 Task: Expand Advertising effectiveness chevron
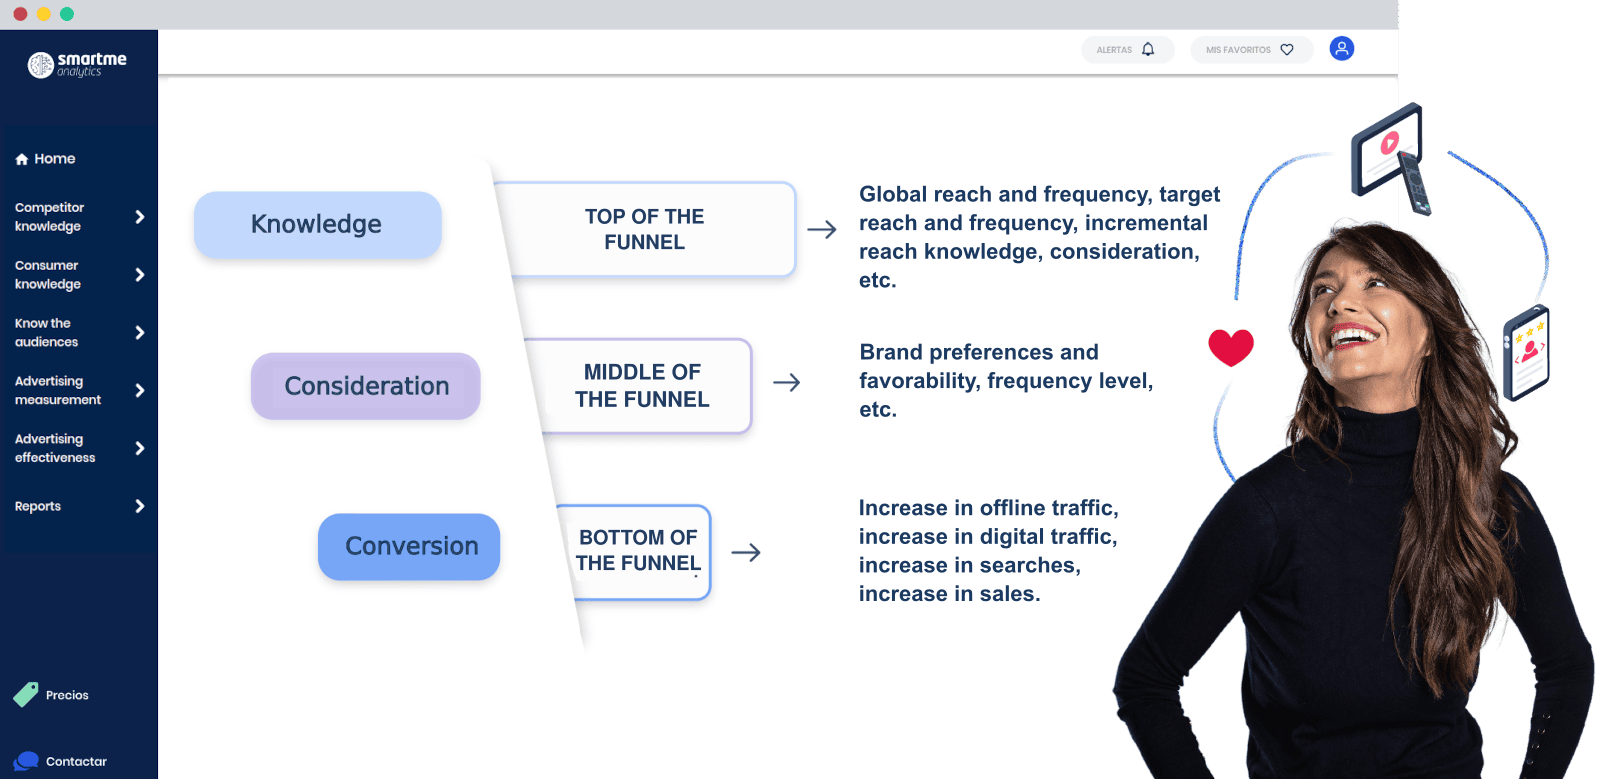point(140,448)
